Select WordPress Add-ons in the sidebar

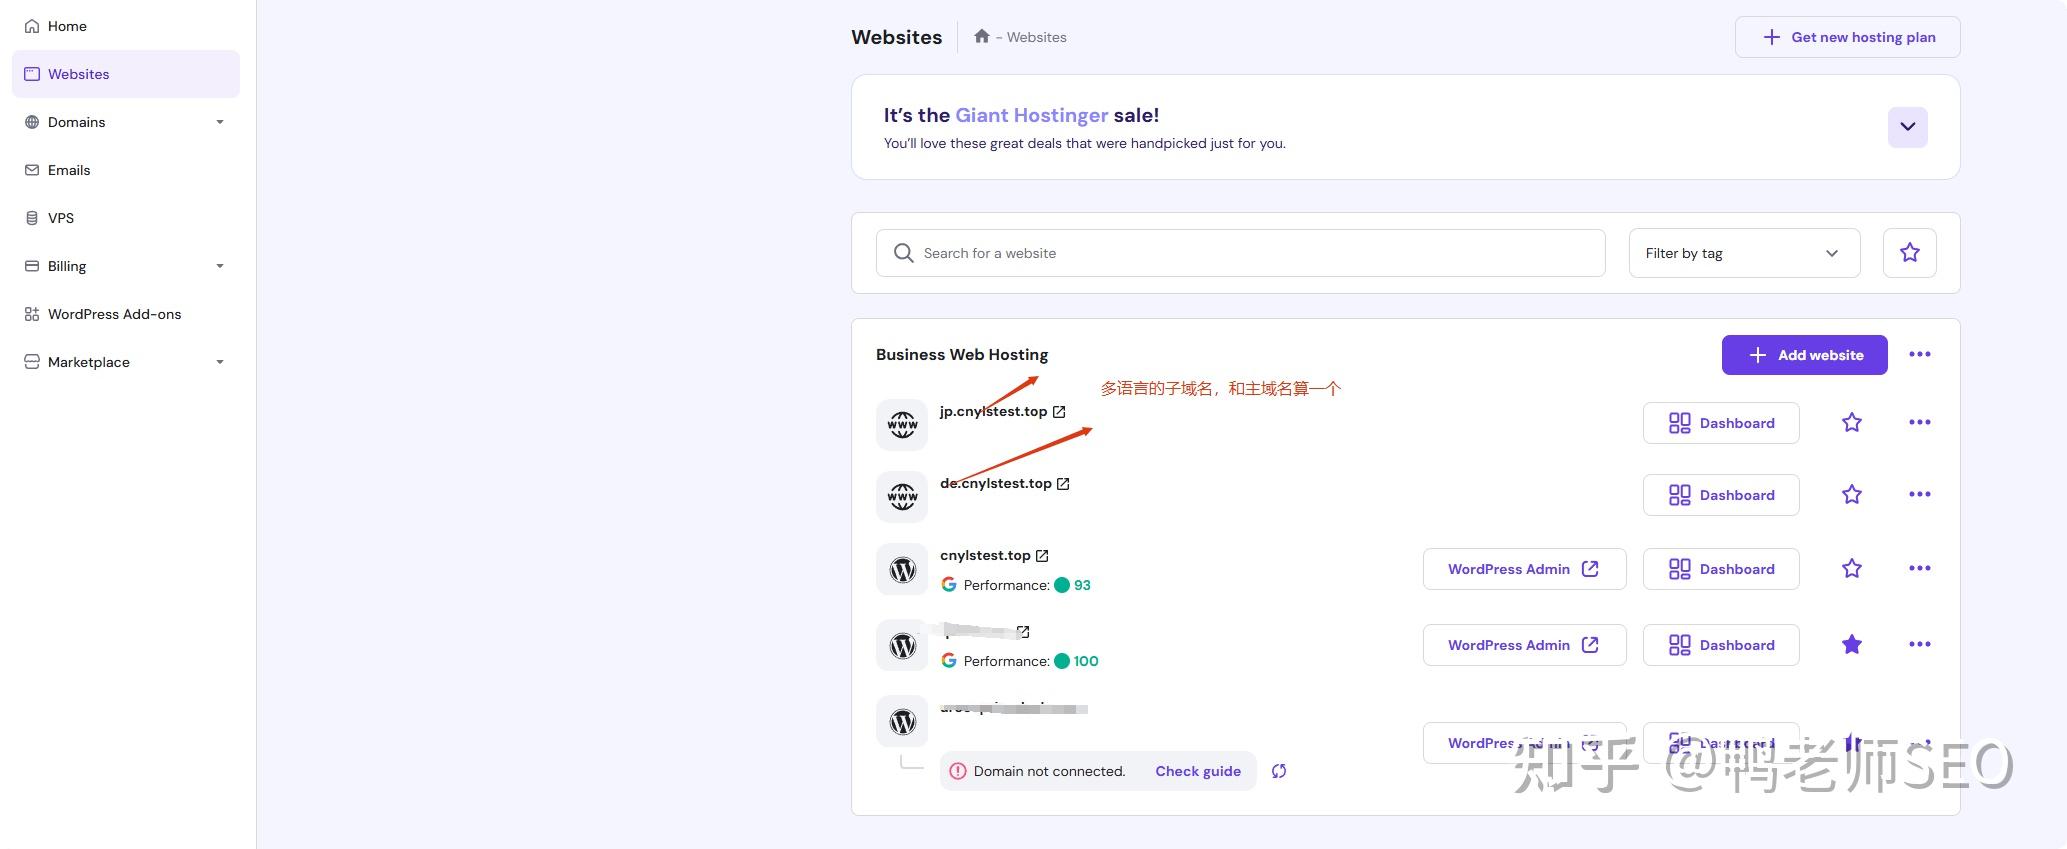pos(114,314)
